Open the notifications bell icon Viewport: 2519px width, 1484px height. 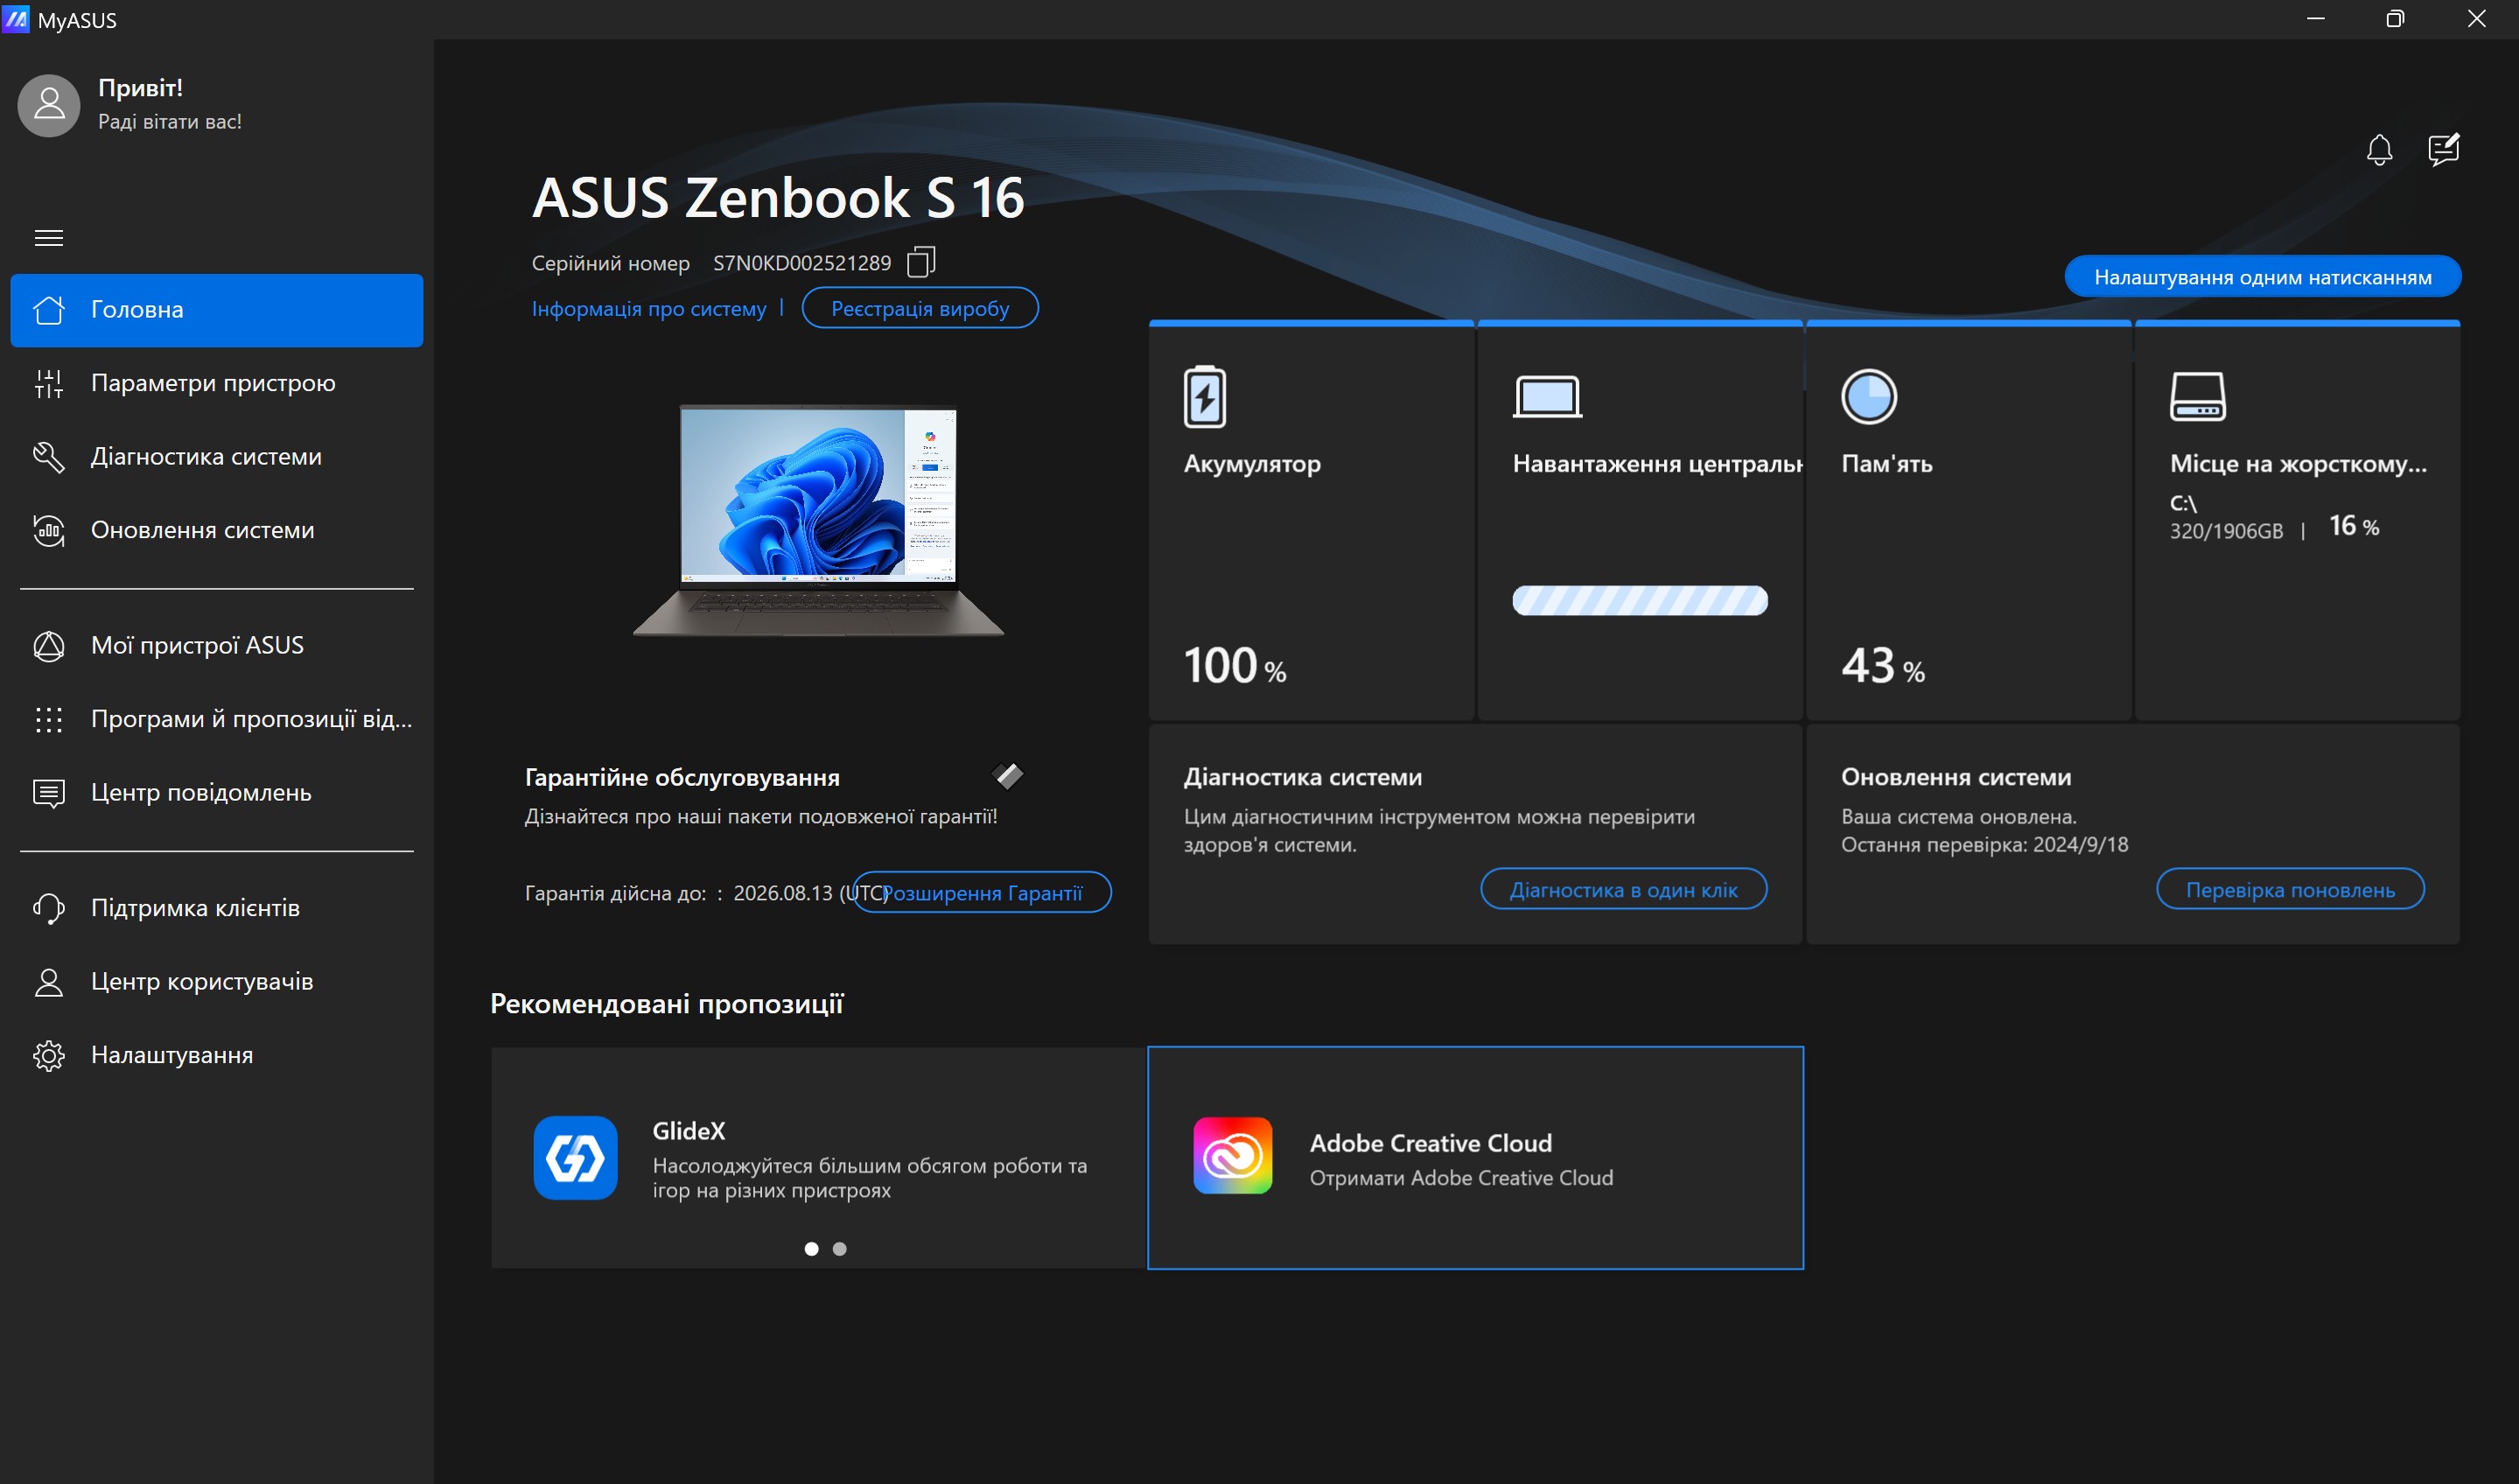[2379, 150]
